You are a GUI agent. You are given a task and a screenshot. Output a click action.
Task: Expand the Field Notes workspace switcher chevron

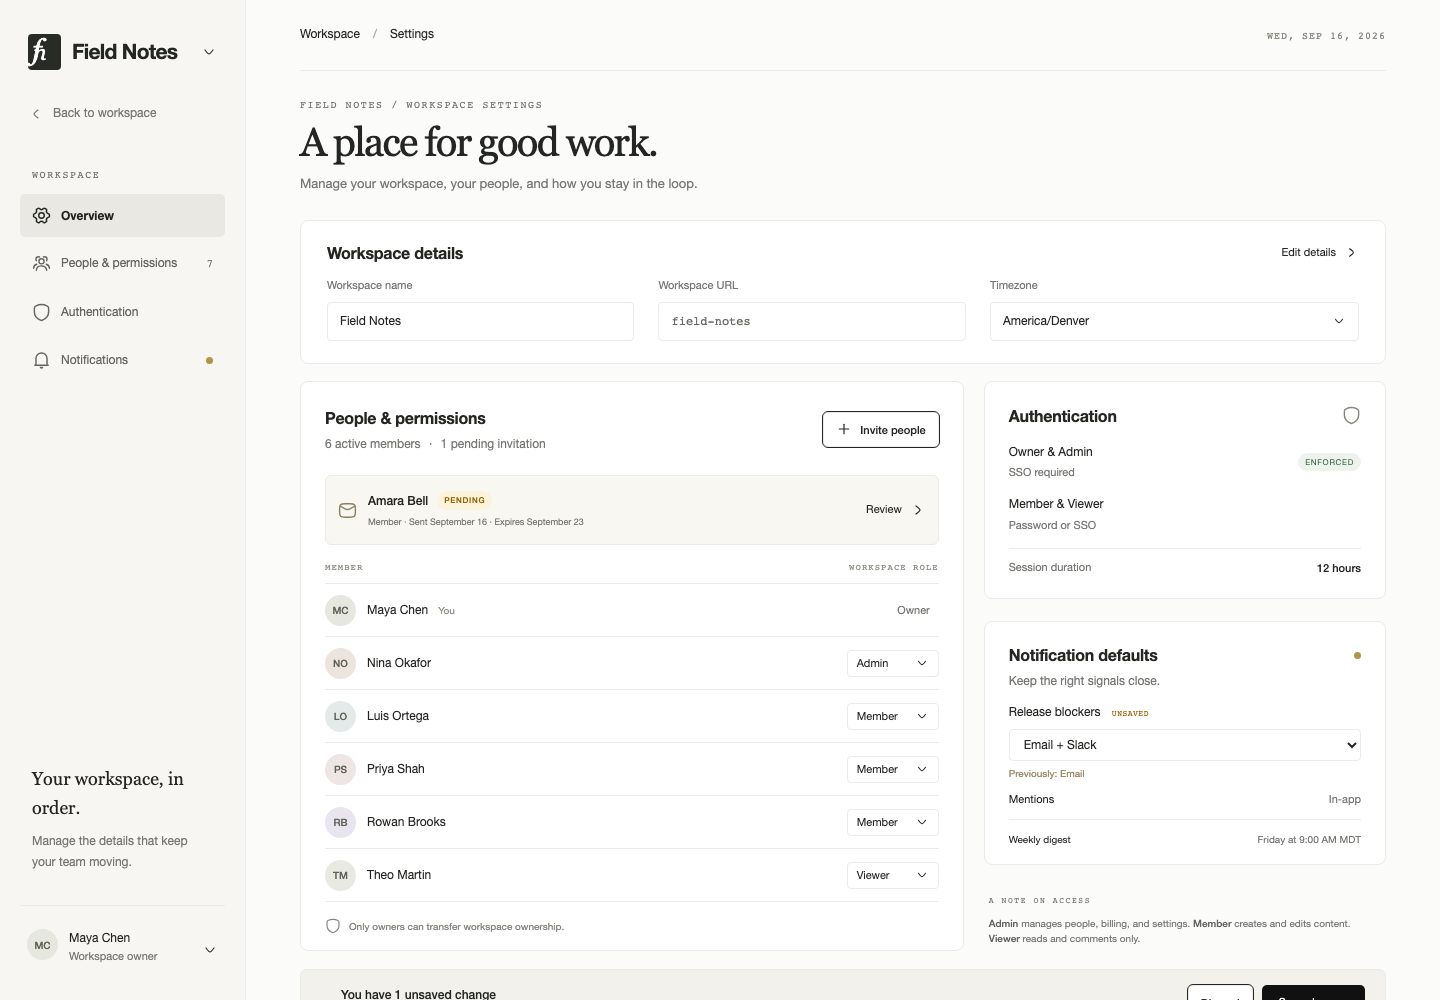pos(209,52)
